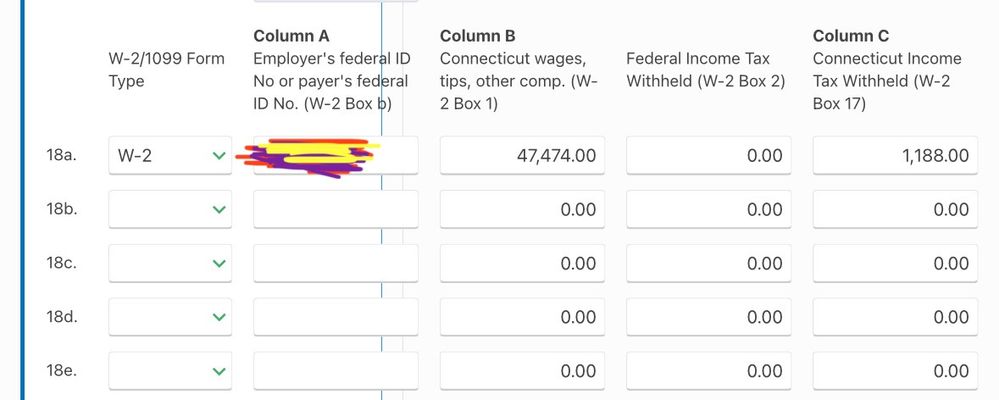Click the 18e Column C tax withheld field

pyautogui.click(x=895, y=371)
